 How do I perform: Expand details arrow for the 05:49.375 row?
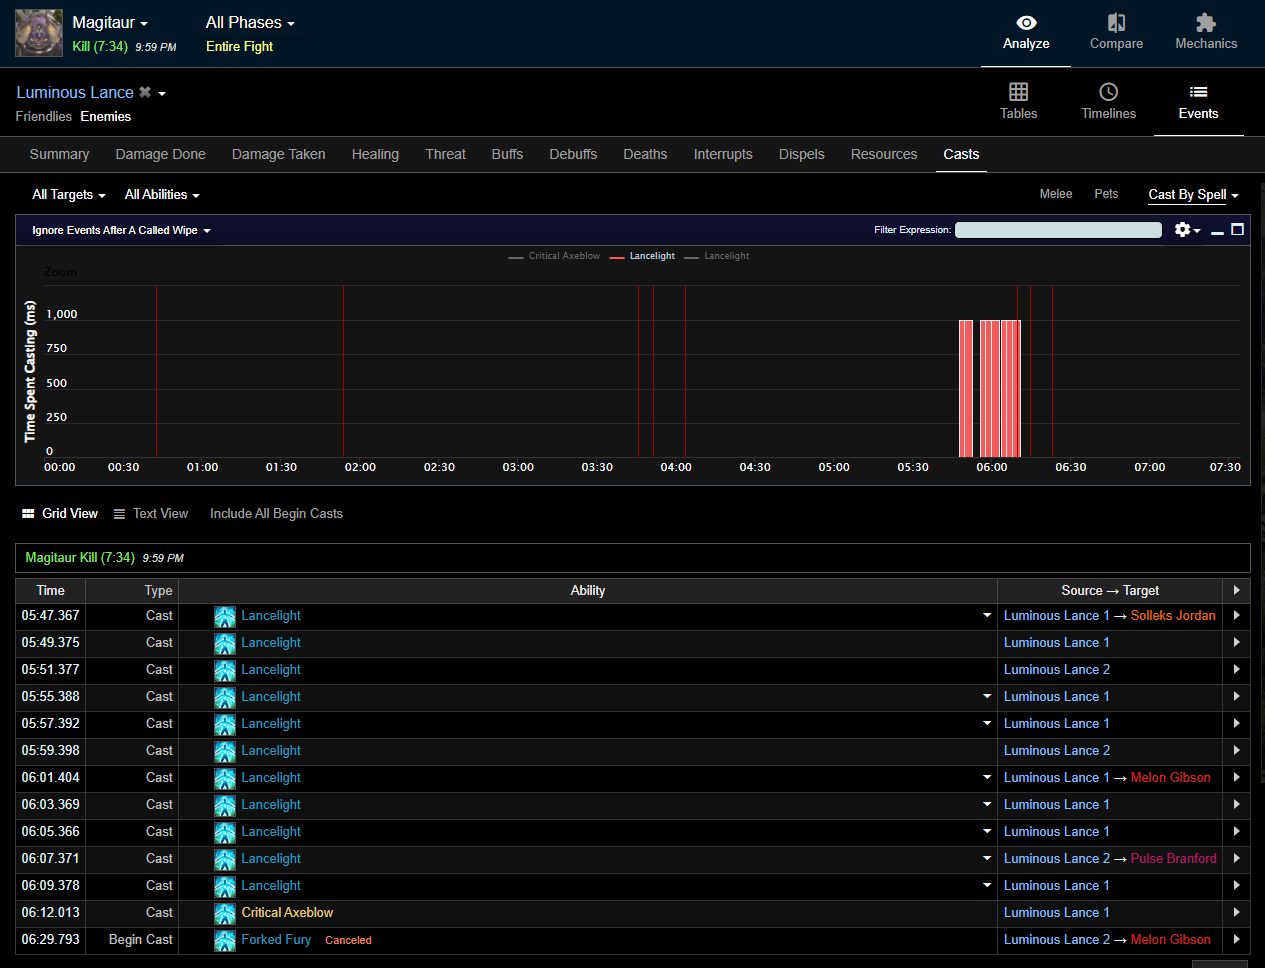(1236, 643)
